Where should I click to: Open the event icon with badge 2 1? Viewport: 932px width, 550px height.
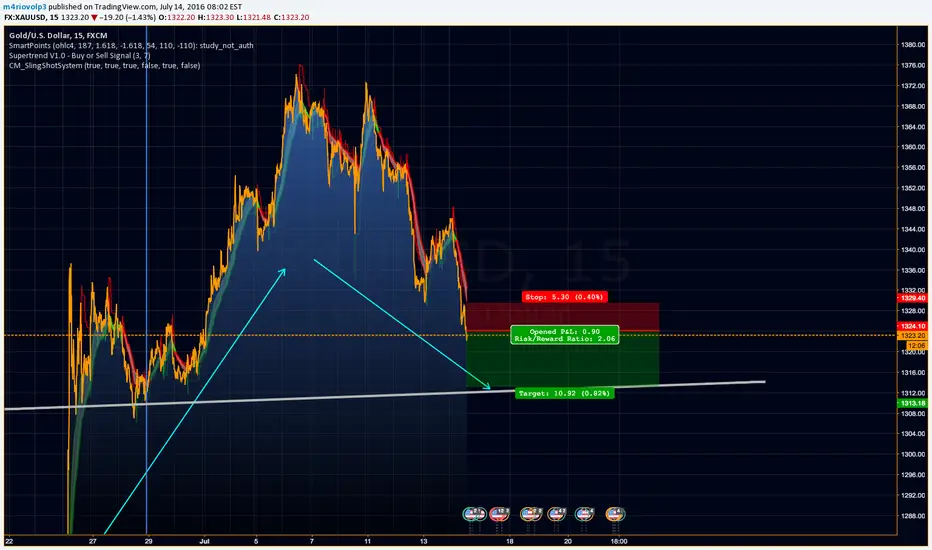click(474, 514)
